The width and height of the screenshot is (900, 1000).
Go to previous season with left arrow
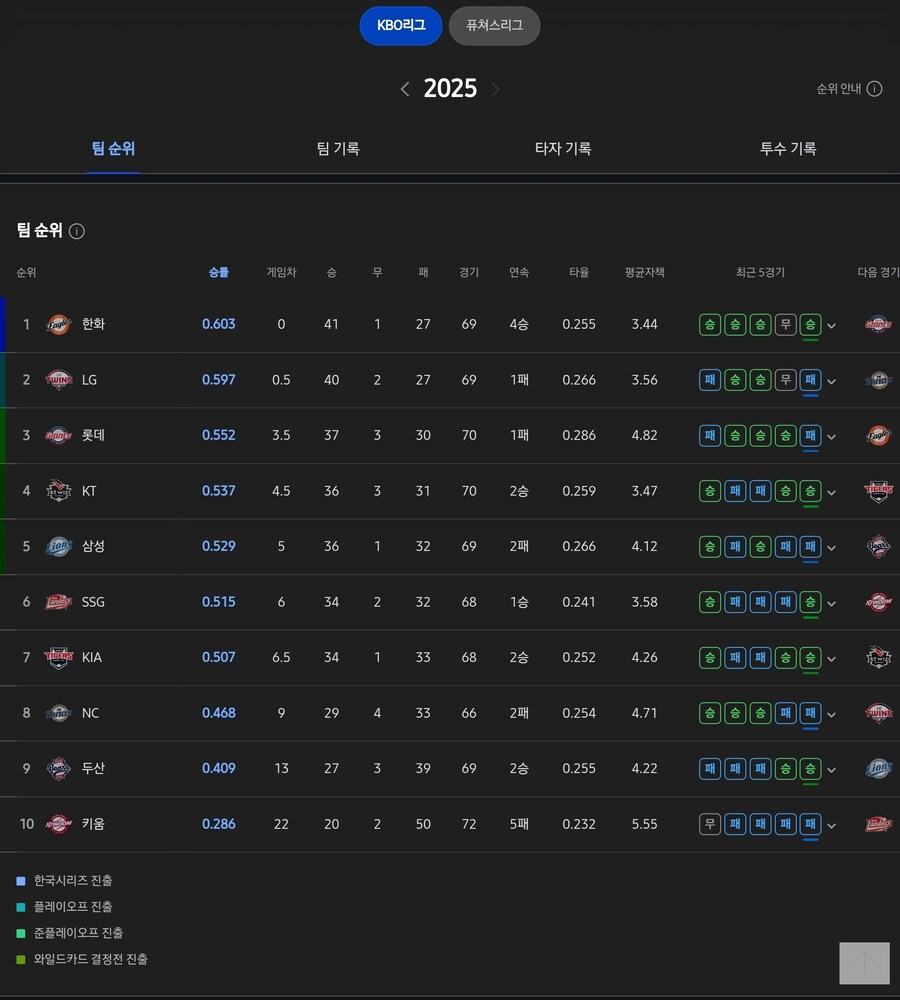(405, 89)
